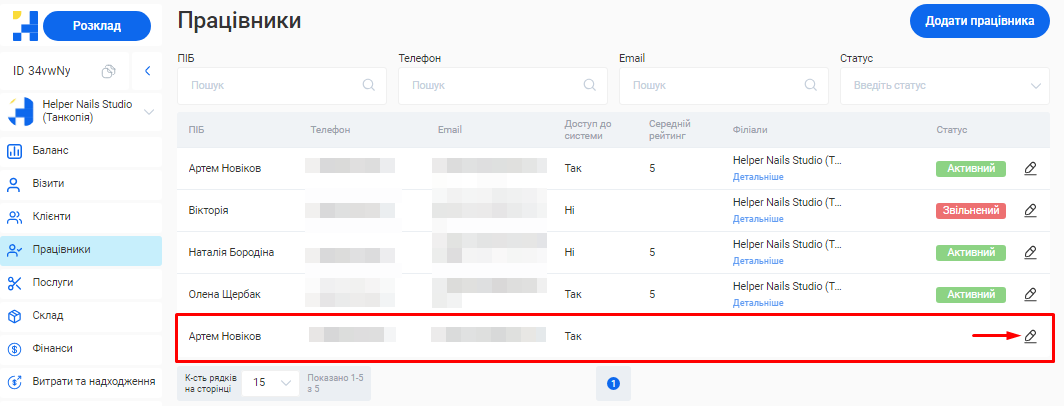Open Детальніше link for Вікторія
The image size is (1064, 406).
pyautogui.click(x=758, y=219)
